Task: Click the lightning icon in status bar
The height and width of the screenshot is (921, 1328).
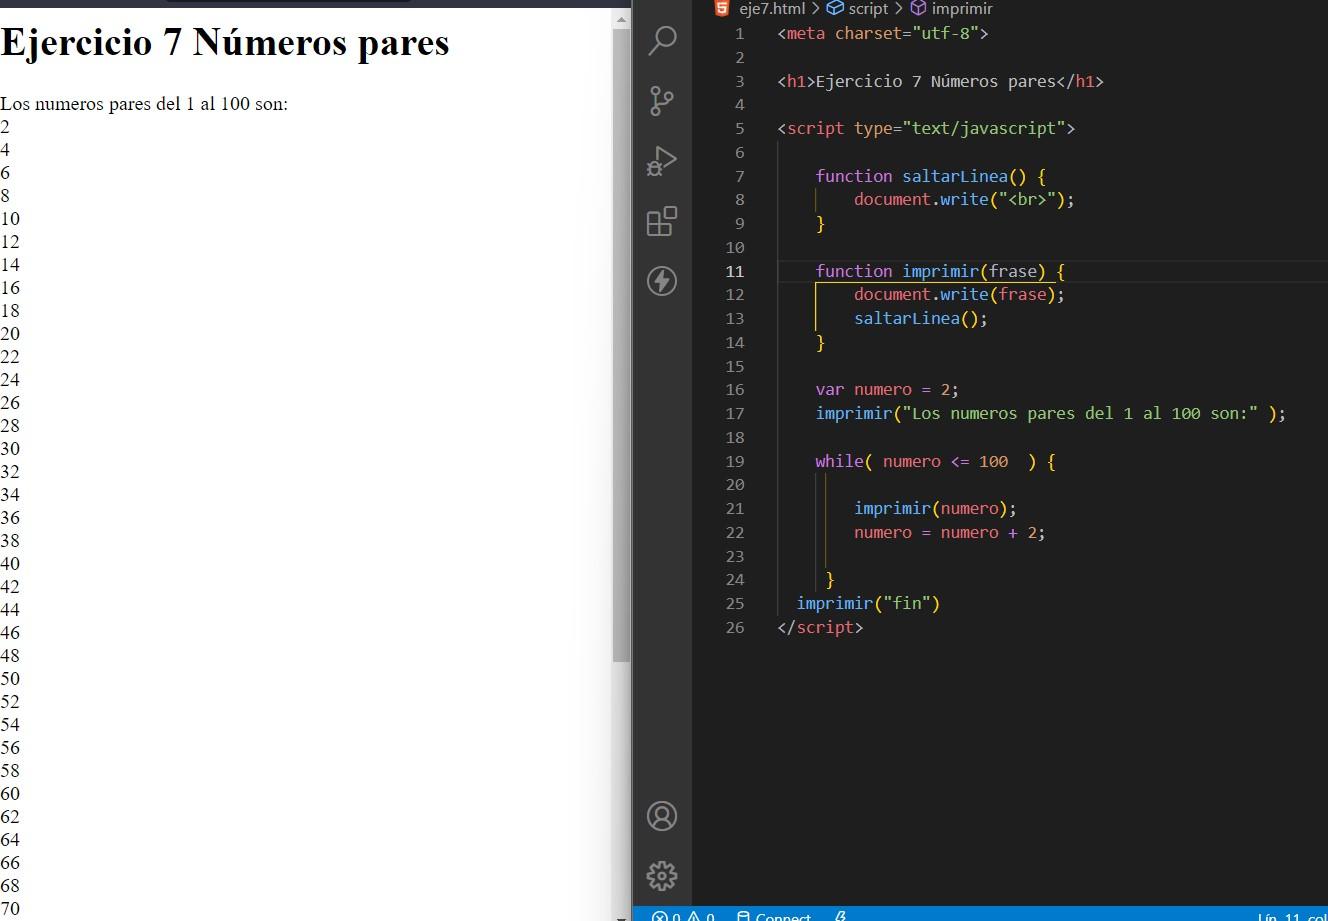Action: point(840,915)
